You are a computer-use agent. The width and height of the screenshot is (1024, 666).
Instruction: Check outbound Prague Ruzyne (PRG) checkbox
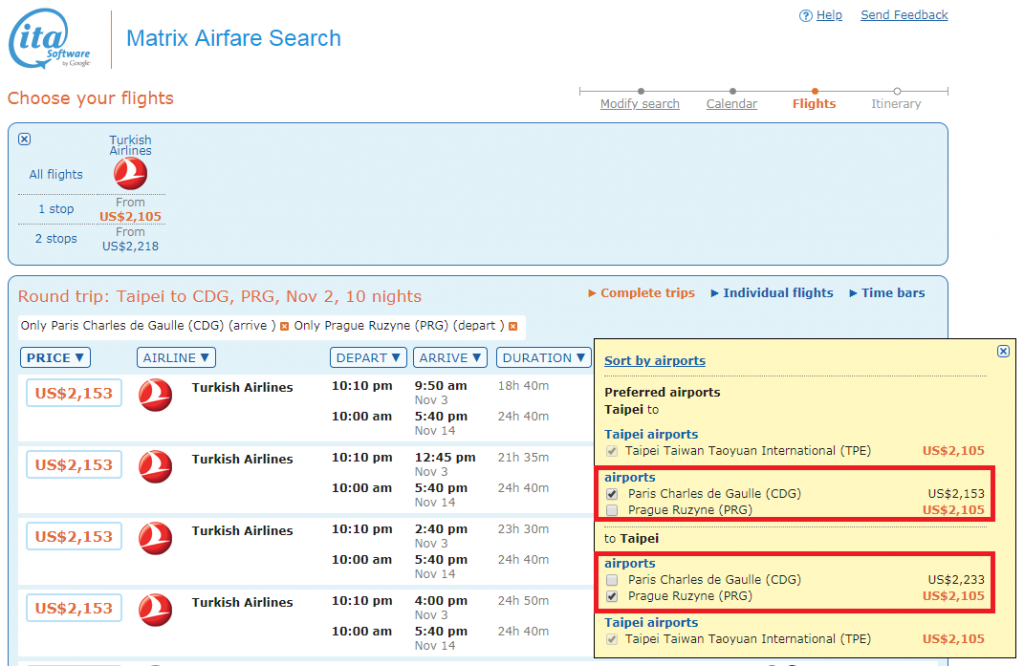(x=612, y=511)
